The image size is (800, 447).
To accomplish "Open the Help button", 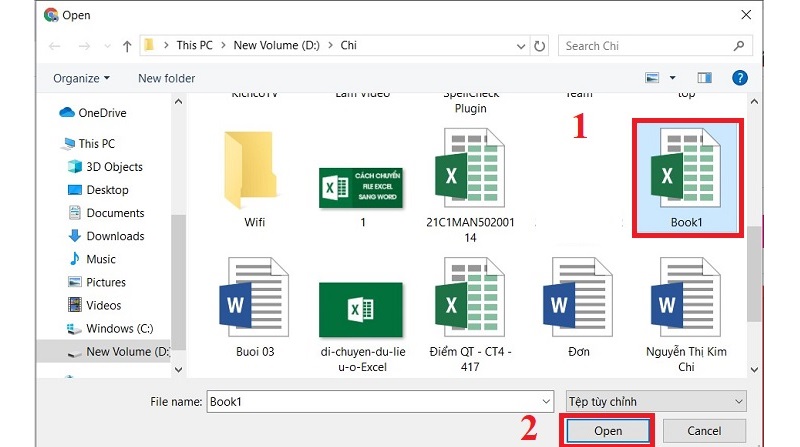I will tap(740, 78).
